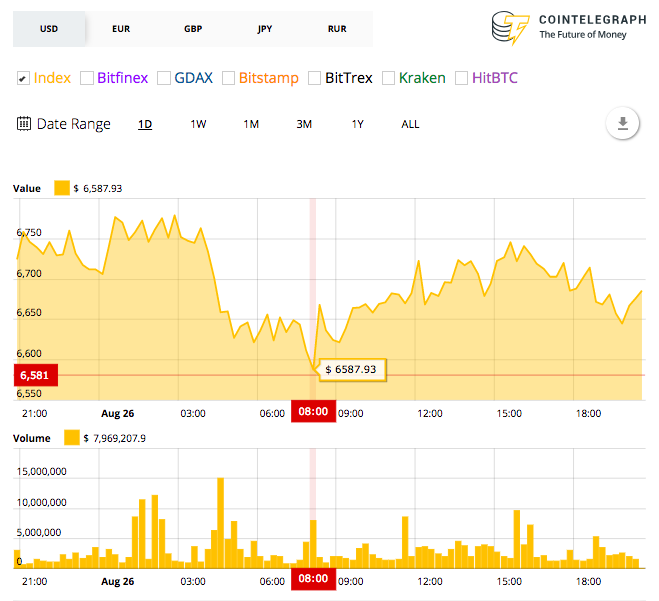Viewport: 659px width, 601px height.
Task: Click the yellow Value legend swatch
Action: 62,188
